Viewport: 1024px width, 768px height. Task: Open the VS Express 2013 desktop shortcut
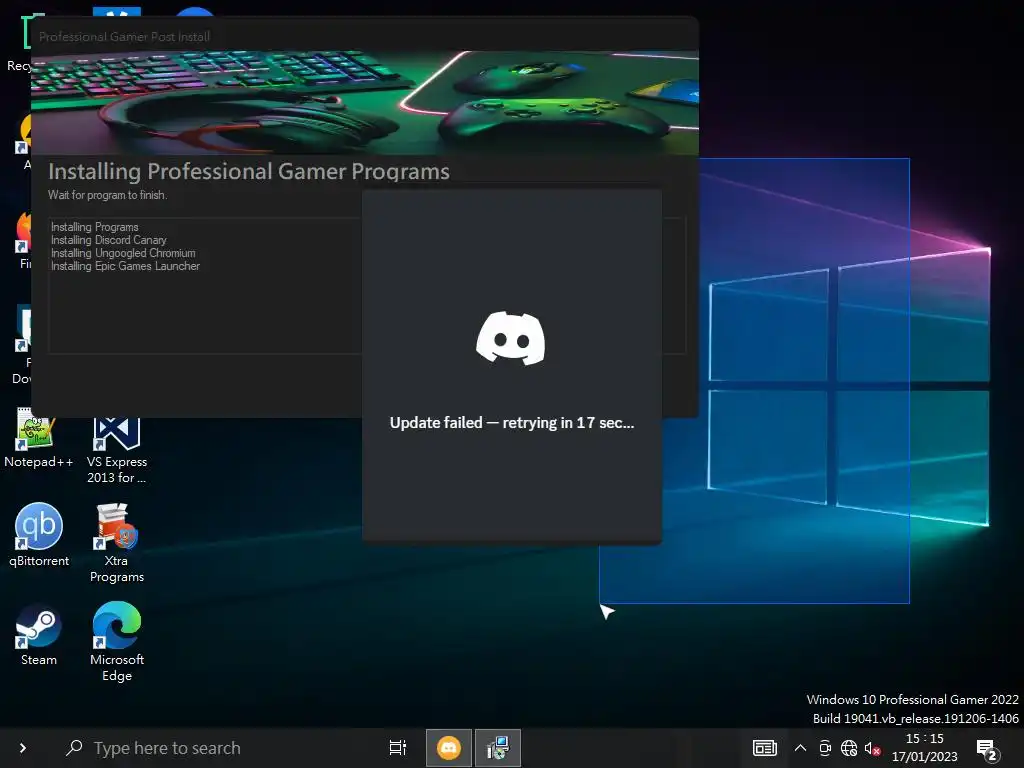point(117,449)
